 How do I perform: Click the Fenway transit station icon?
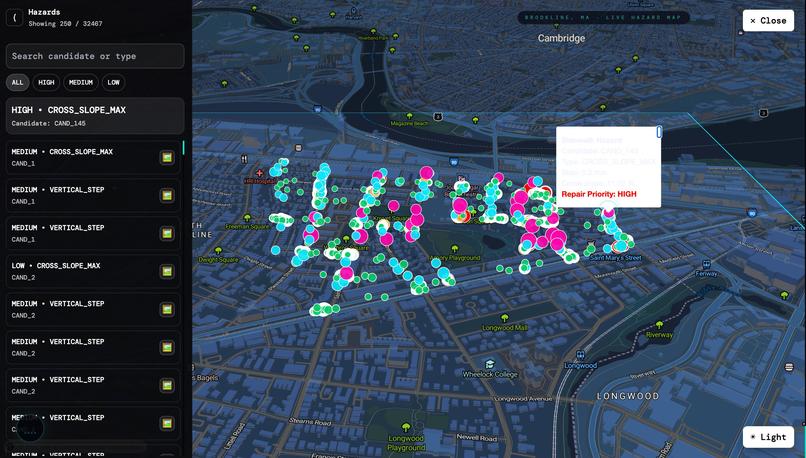(707, 265)
